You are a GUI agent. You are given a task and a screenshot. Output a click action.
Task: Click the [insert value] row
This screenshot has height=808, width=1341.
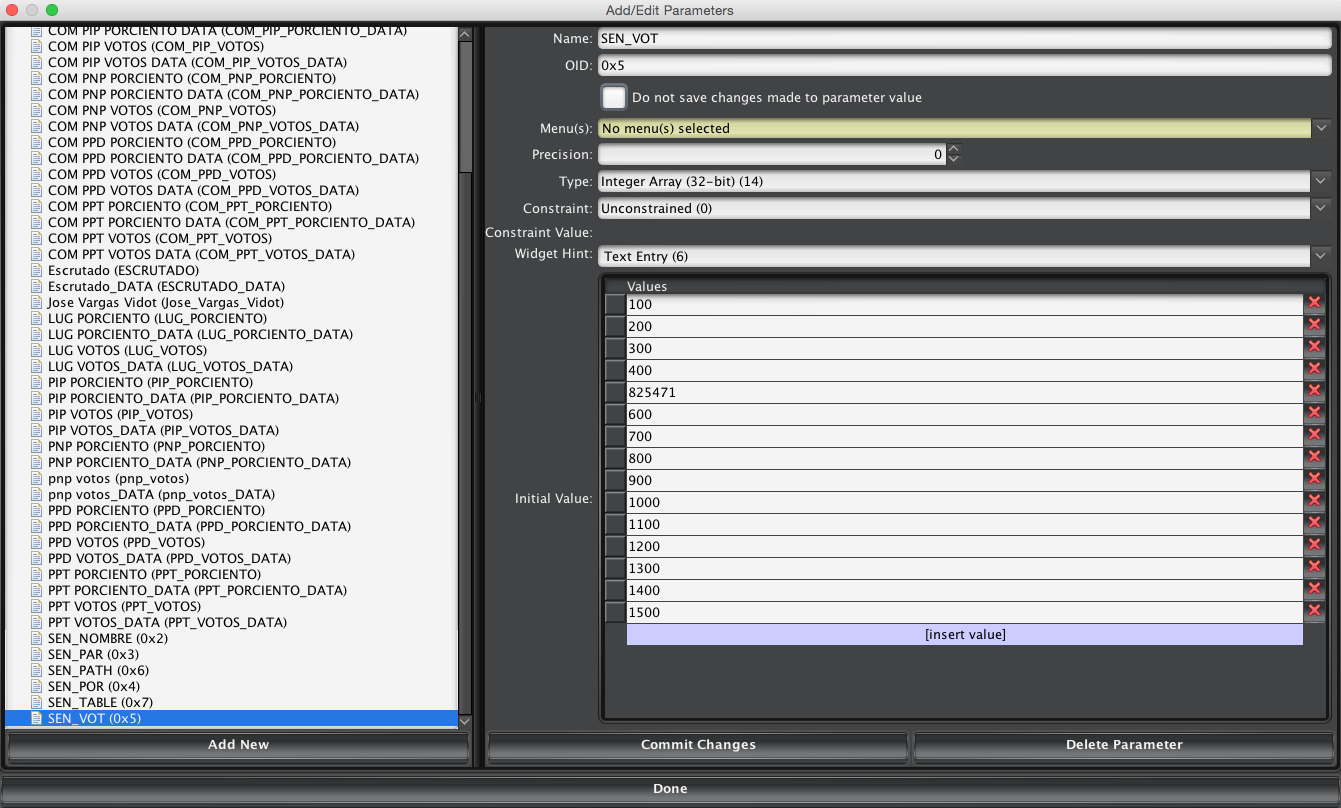[x=964, y=634]
